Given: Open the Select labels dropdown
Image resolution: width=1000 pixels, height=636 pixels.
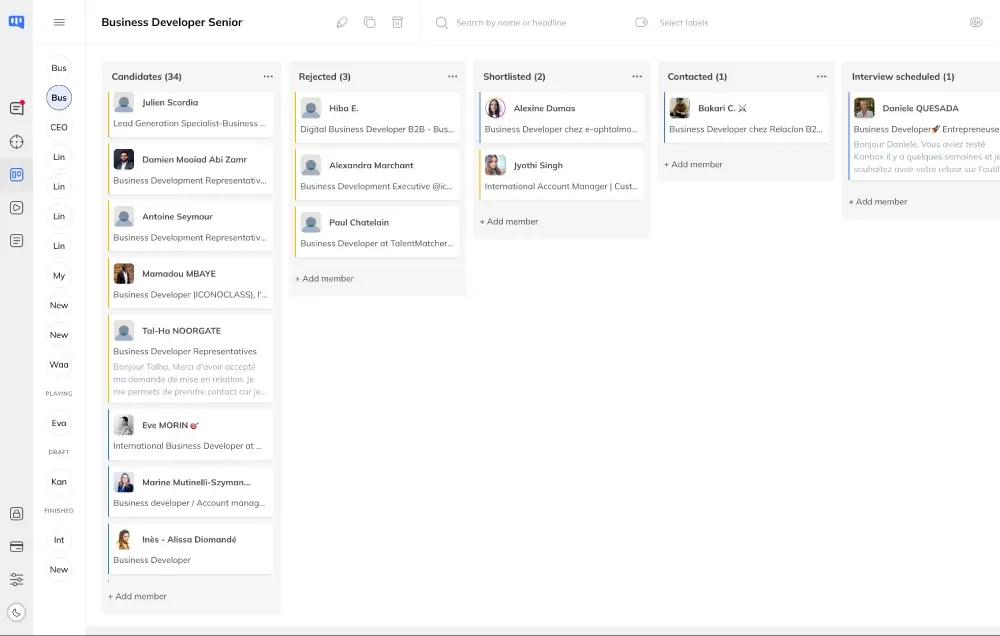Looking at the screenshot, I should pos(684,23).
